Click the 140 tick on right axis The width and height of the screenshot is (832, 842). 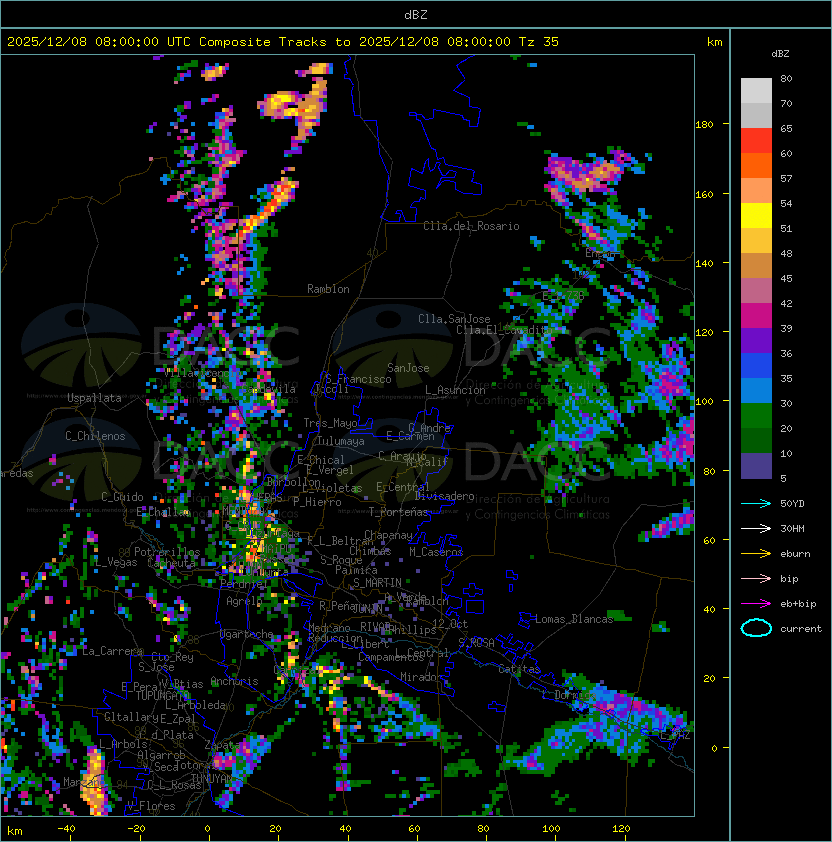(704, 263)
